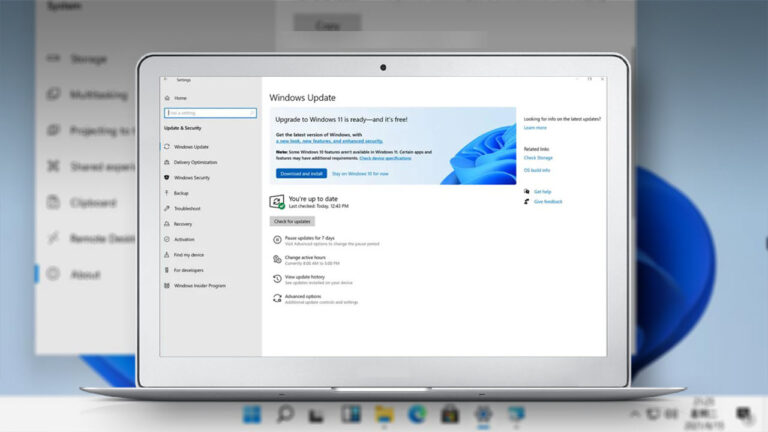Expand hidden system tray icons chevron
The height and width of the screenshot is (432, 768).
pyautogui.click(x=635, y=414)
